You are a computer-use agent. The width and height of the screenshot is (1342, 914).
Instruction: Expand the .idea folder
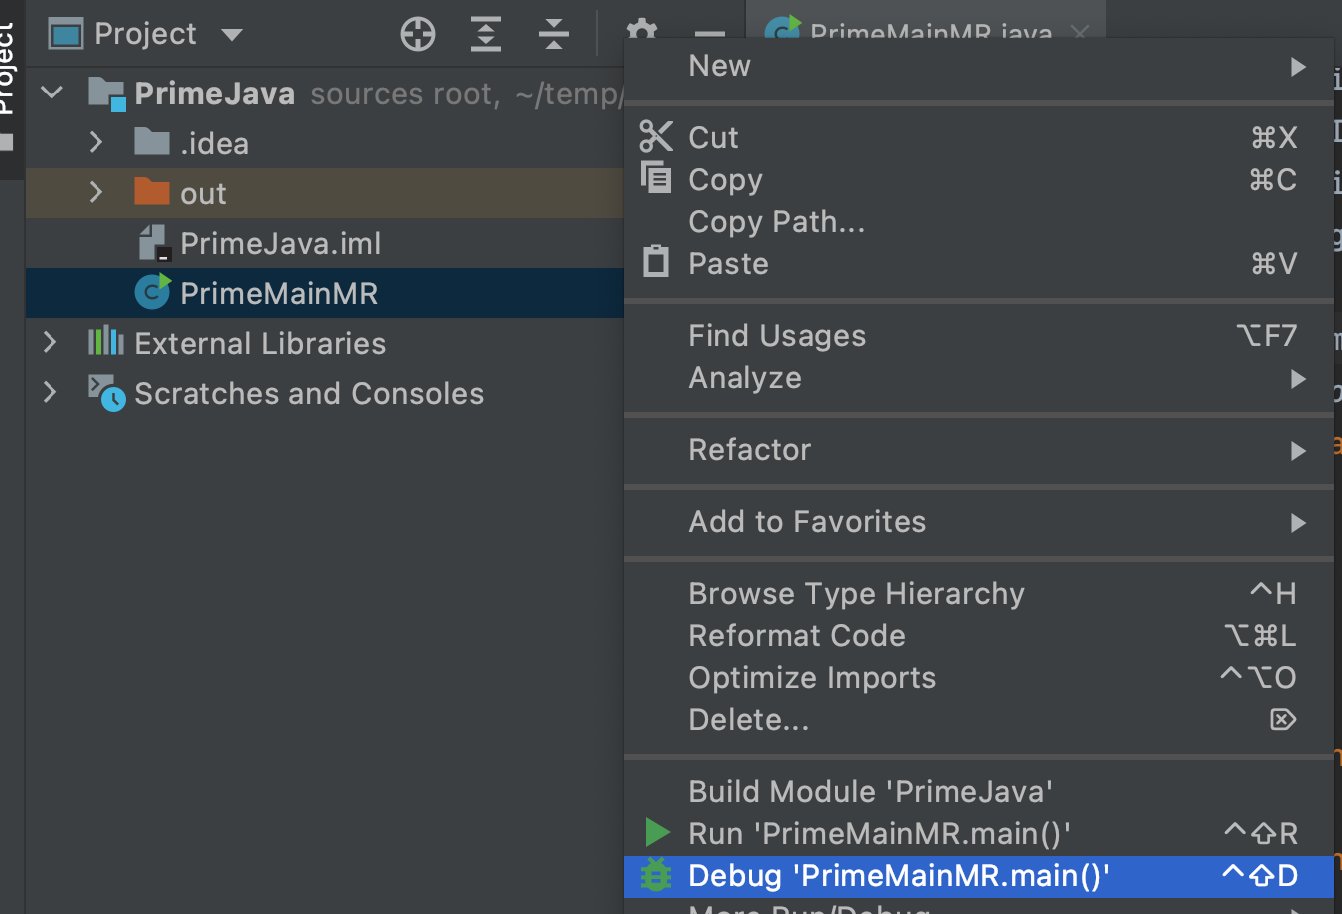96,142
